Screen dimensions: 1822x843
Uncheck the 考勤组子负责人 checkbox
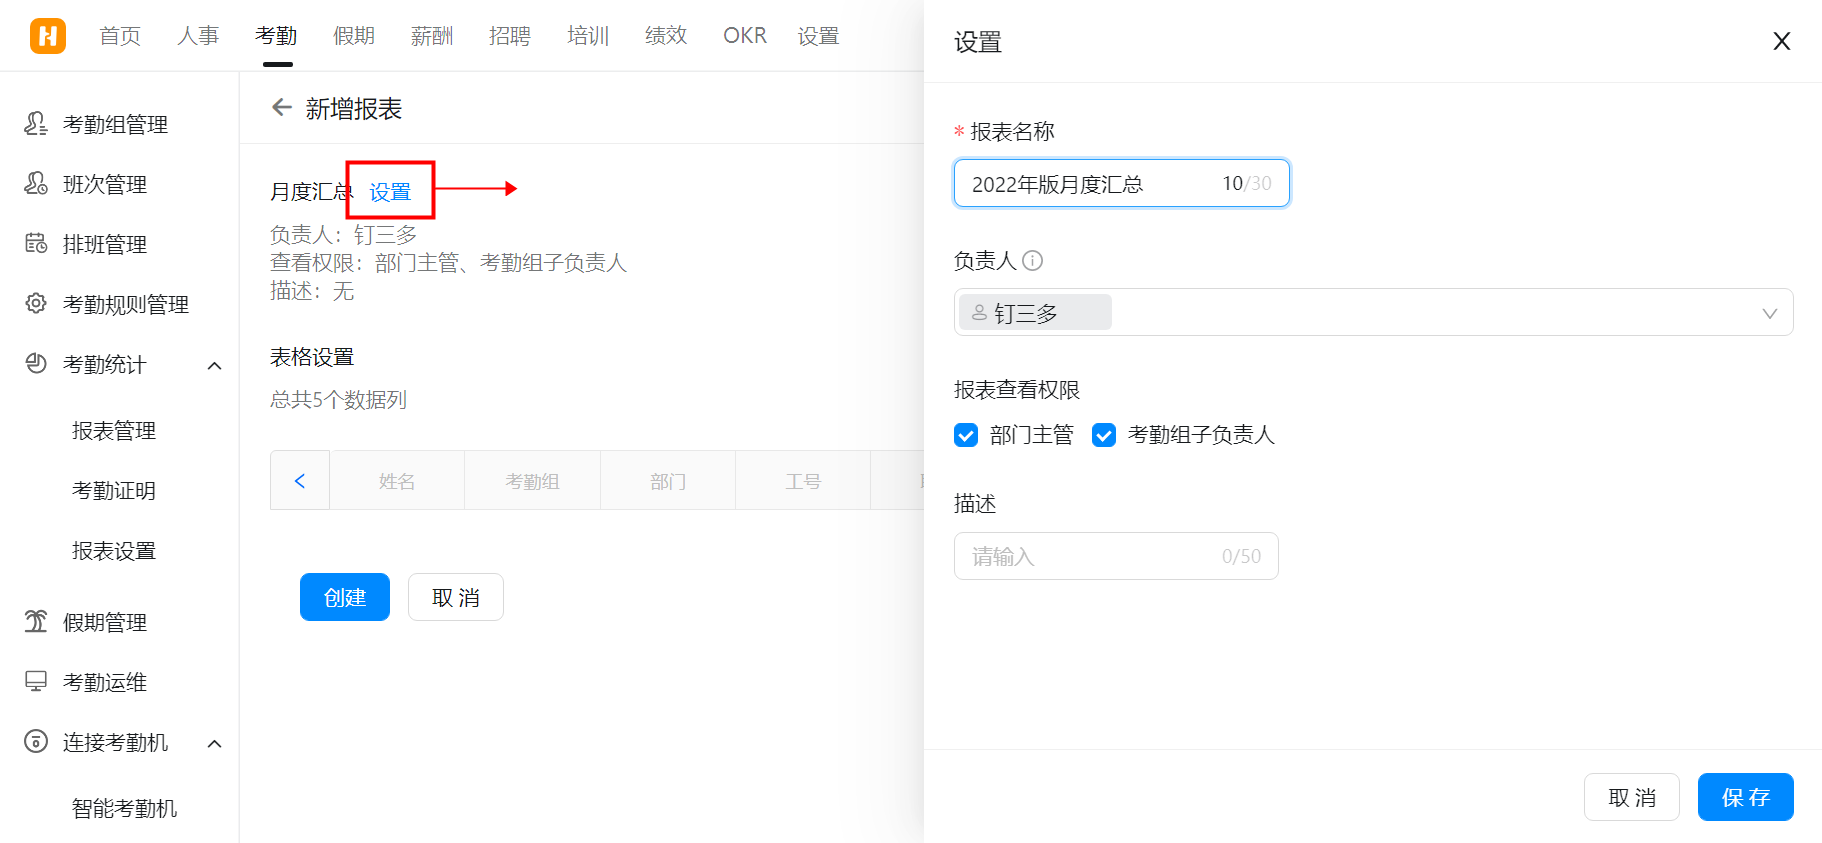(x=1104, y=435)
